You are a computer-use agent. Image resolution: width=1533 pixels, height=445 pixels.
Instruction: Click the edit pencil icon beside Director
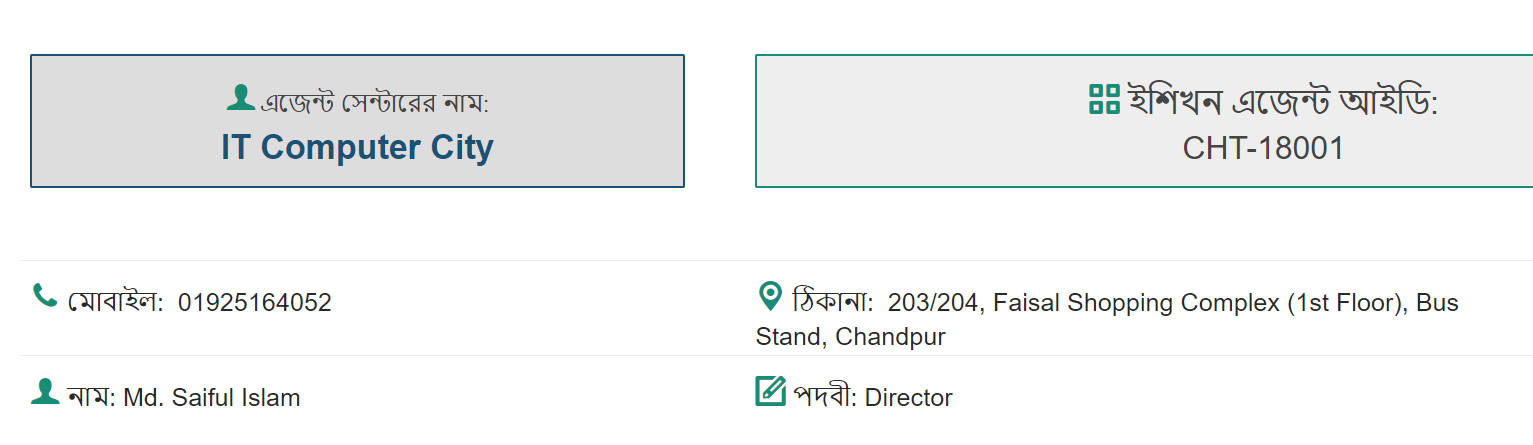click(771, 390)
